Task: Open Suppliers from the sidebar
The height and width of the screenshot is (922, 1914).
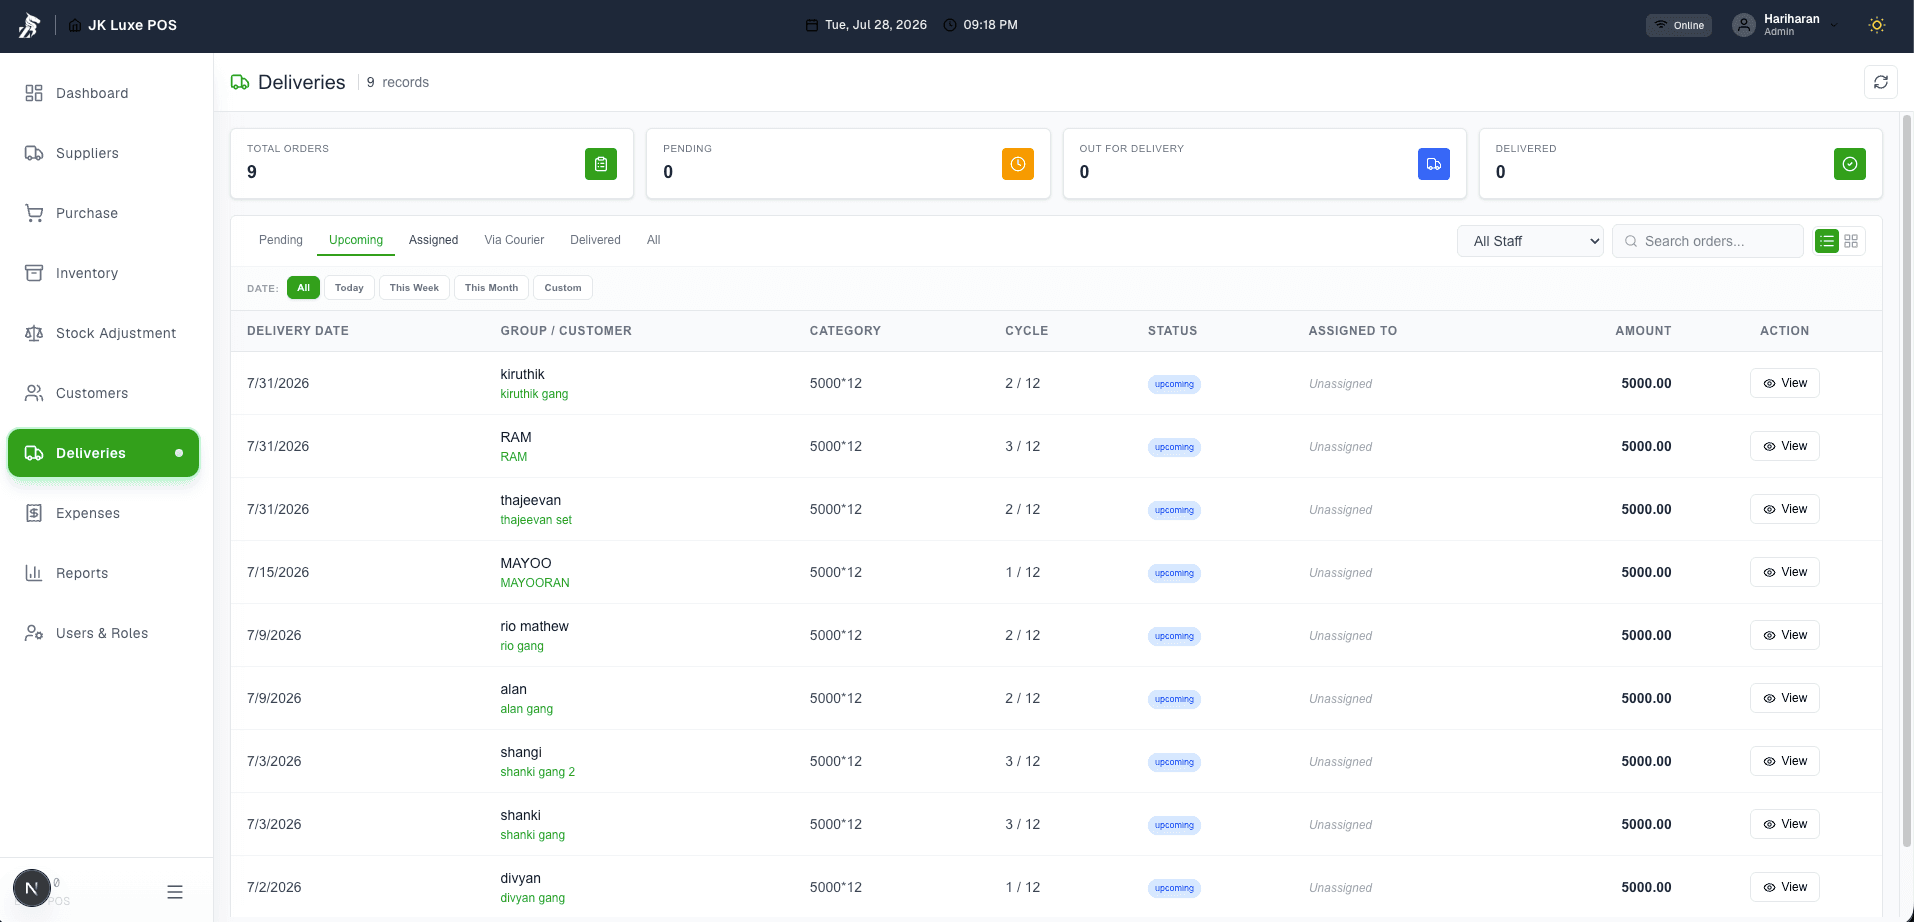Action: 104,153
